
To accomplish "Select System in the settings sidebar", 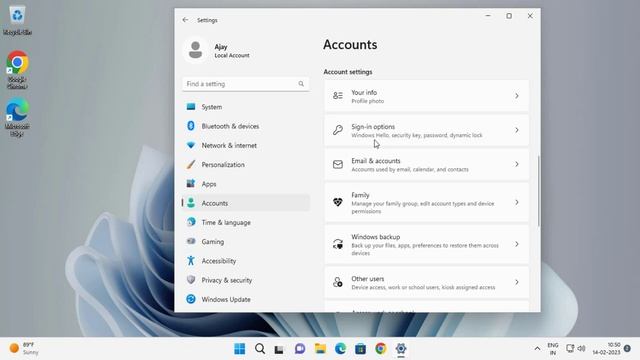I will [x=246, y=107].
